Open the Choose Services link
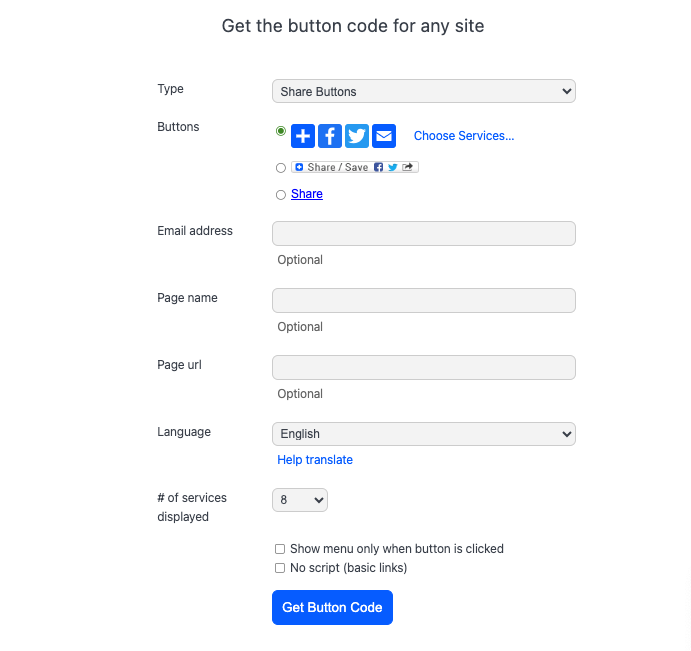 464,136
